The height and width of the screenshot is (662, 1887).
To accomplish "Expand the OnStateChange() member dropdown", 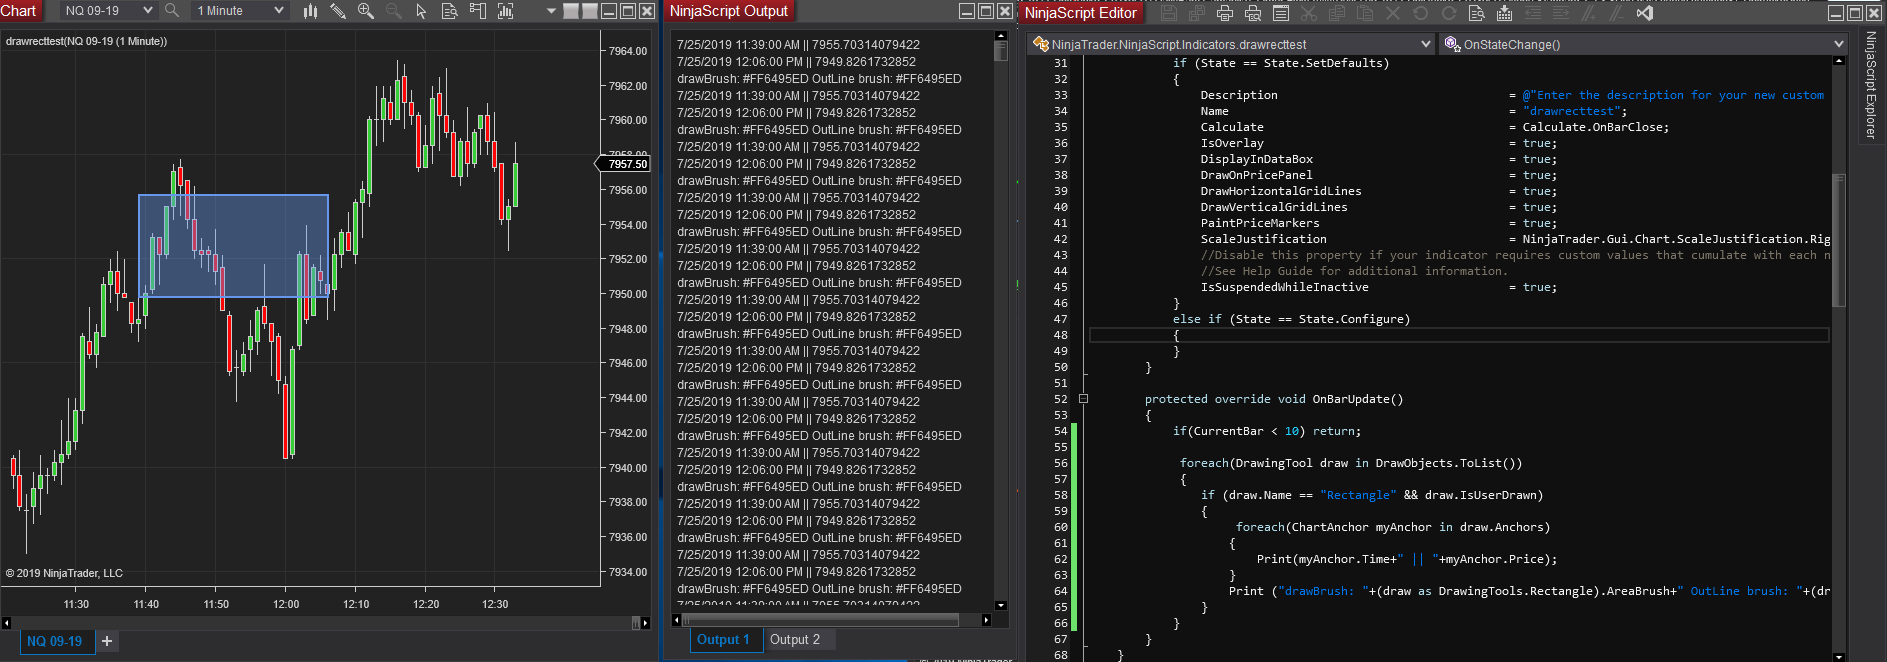I will point(1838,44).
